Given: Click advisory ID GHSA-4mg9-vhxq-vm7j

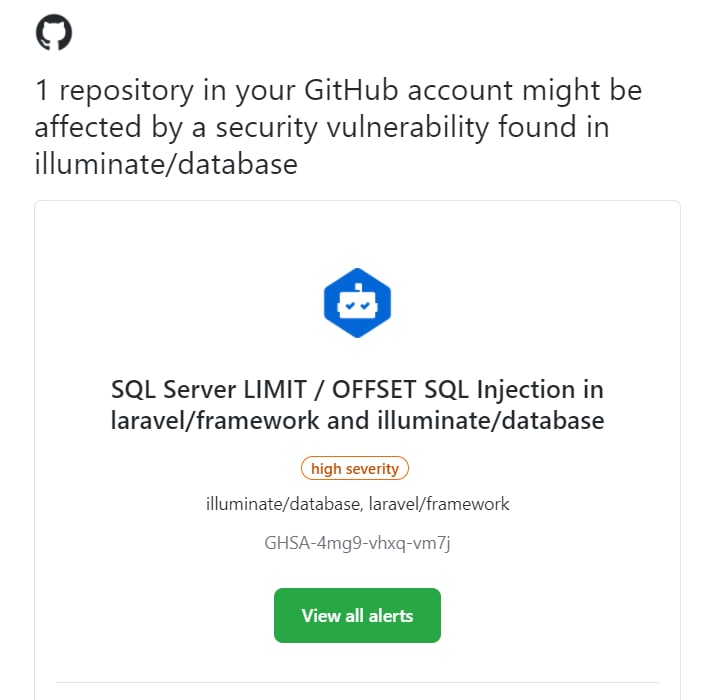Looking at the screenshot, I should coord(358,543).
